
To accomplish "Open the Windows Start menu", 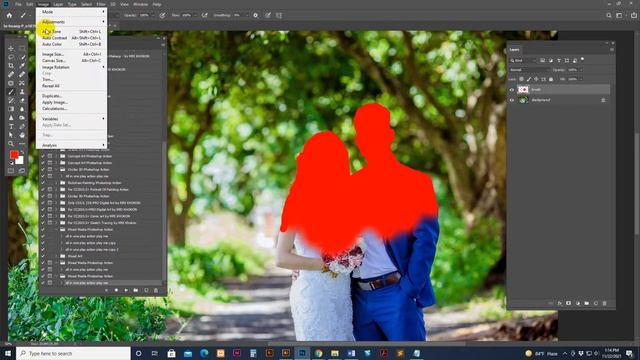I will click(8, 353).
